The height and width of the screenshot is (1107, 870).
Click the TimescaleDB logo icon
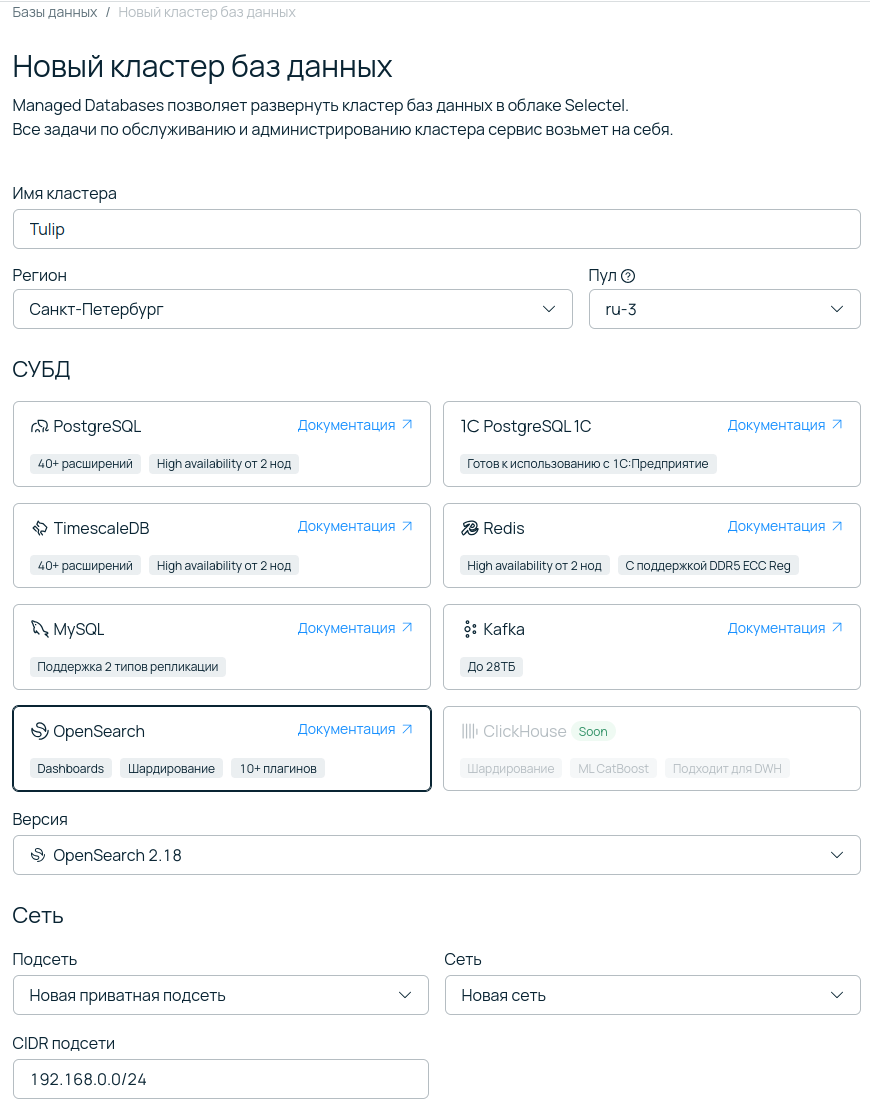tap(39, 528)
